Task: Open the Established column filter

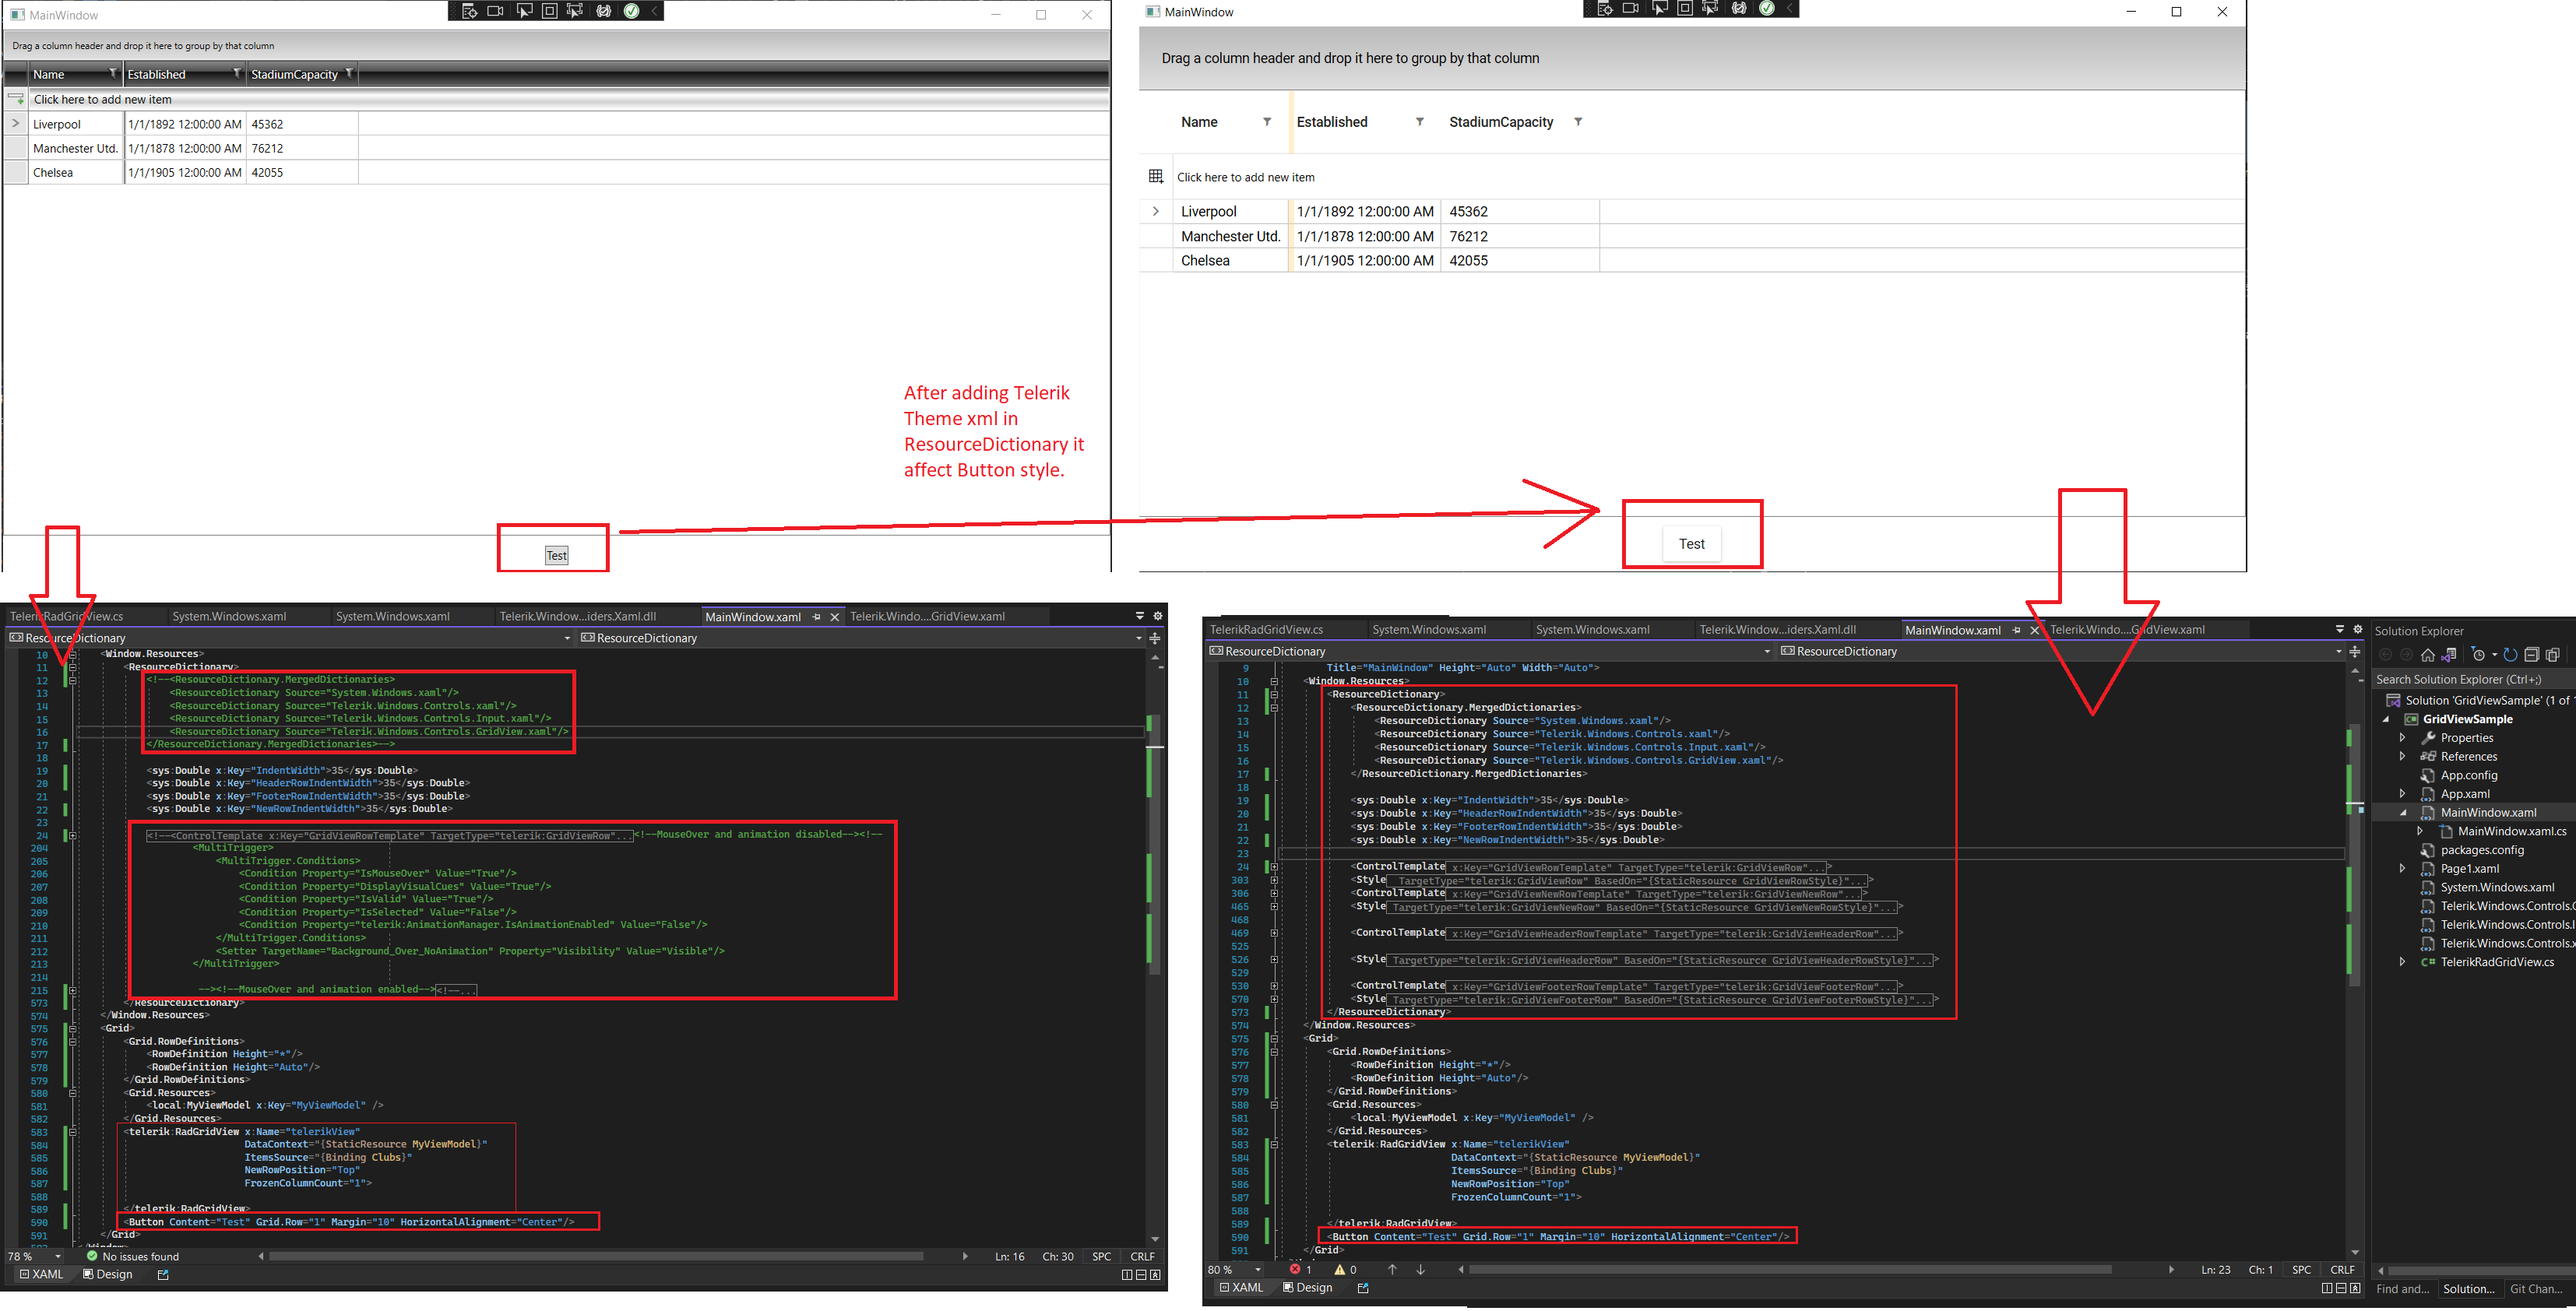Action: (x=1420, y=121)
